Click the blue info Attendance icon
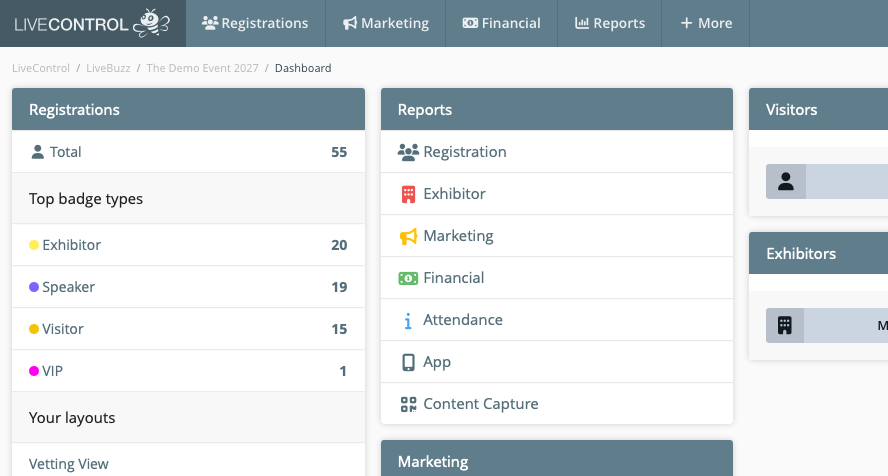888x476 pixels. pos(408,321)
